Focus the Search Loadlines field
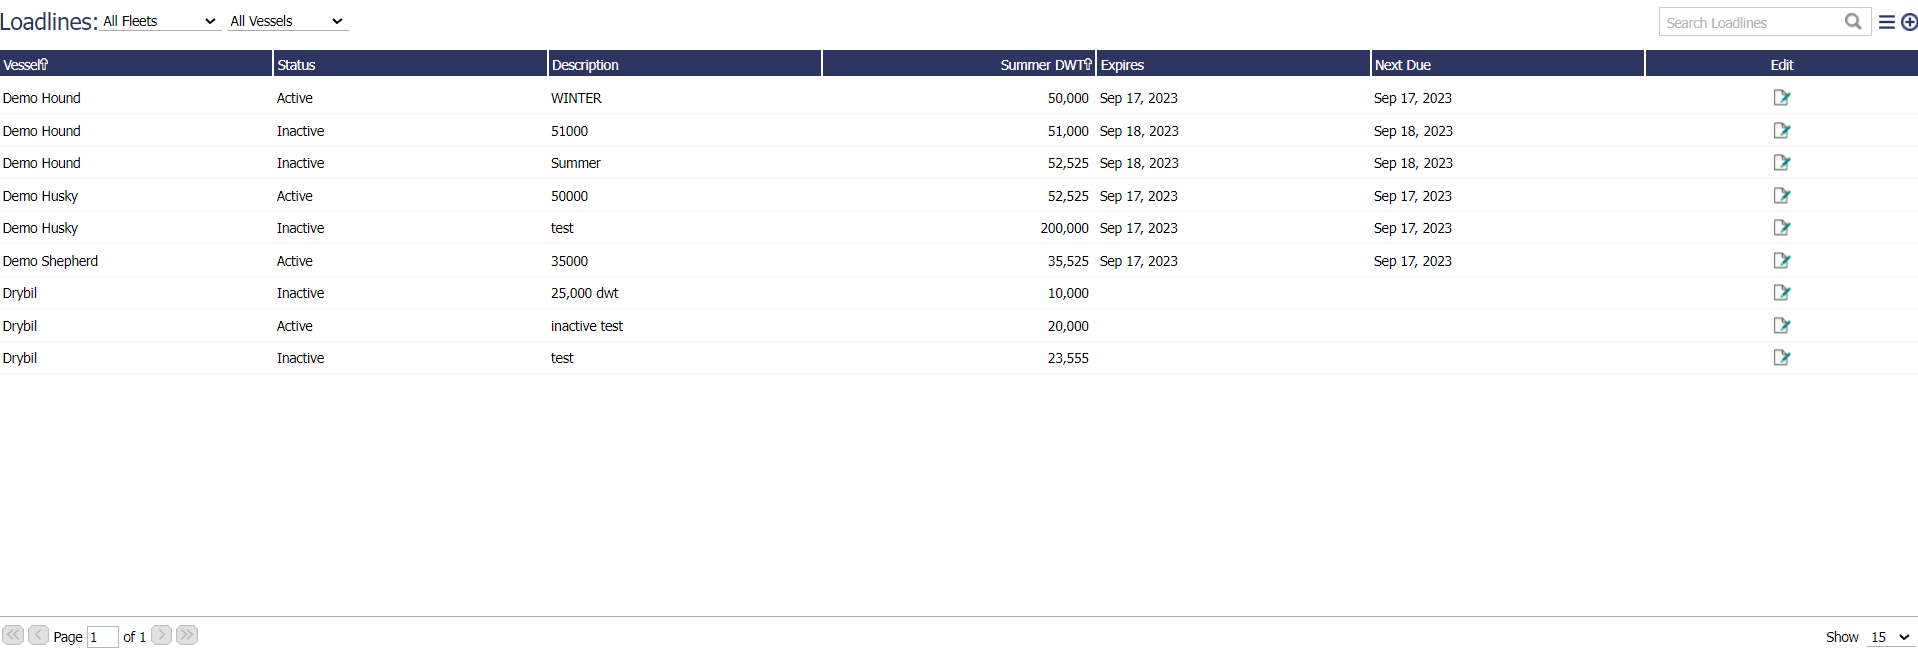 click(1750, 22)
